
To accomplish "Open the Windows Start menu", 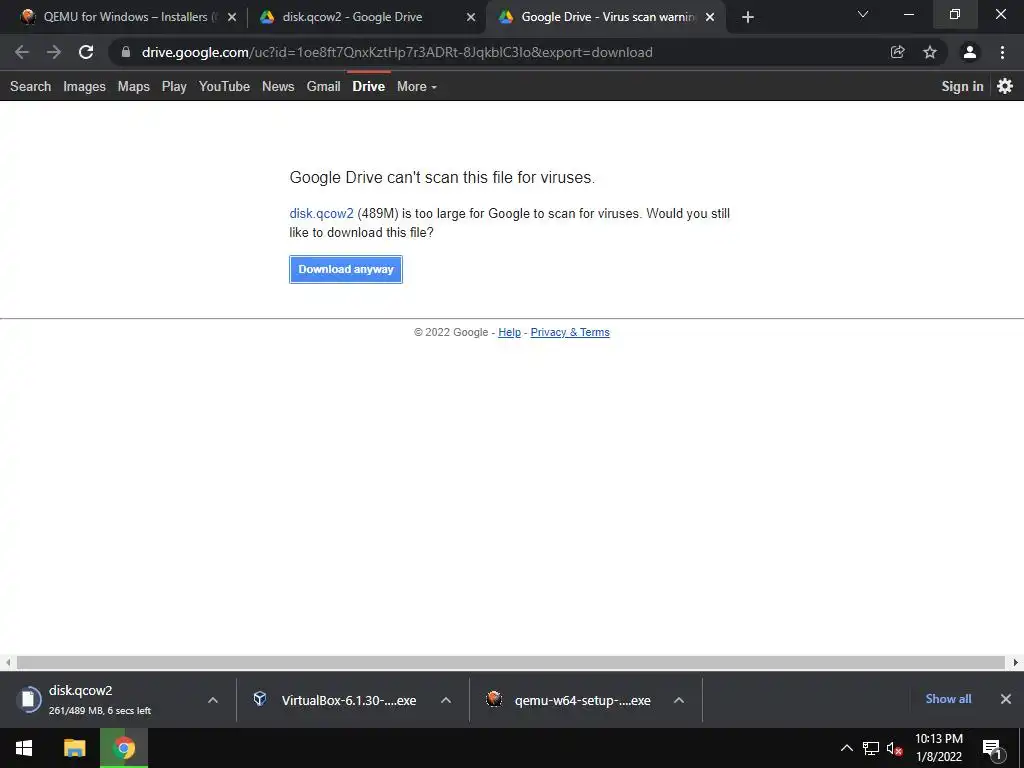I will pos(24,748).
